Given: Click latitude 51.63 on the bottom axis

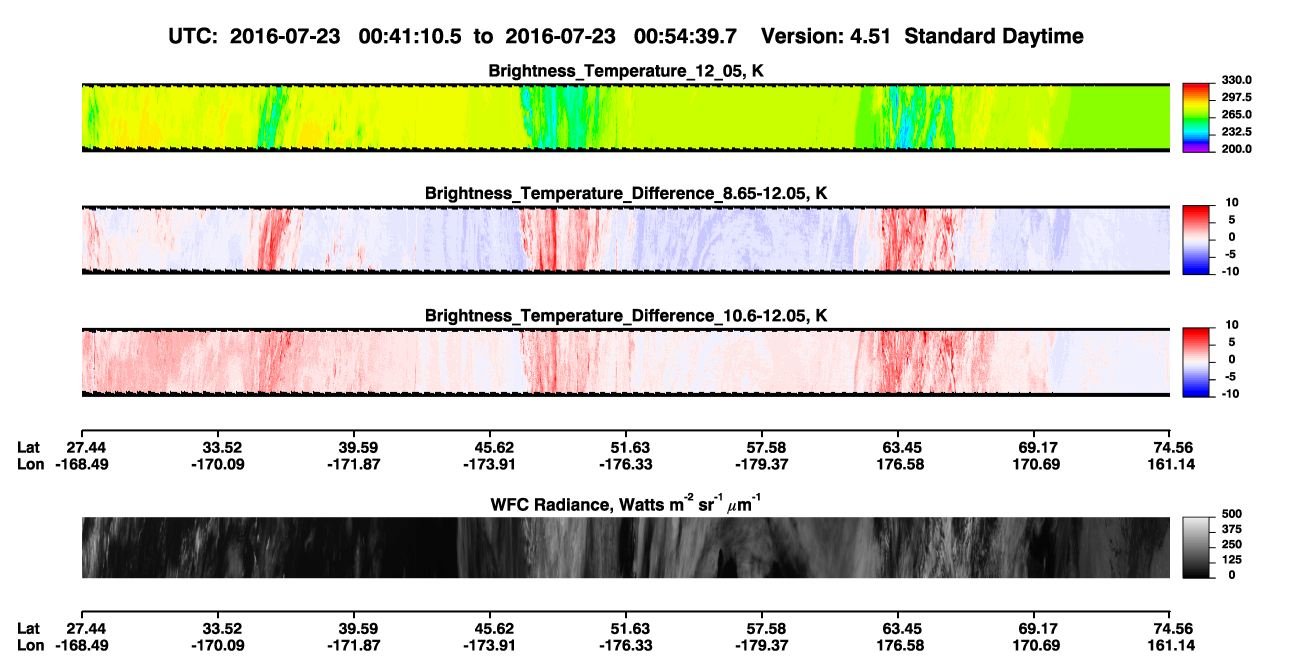Looking at the screenshot, I should tap(631, 629).
